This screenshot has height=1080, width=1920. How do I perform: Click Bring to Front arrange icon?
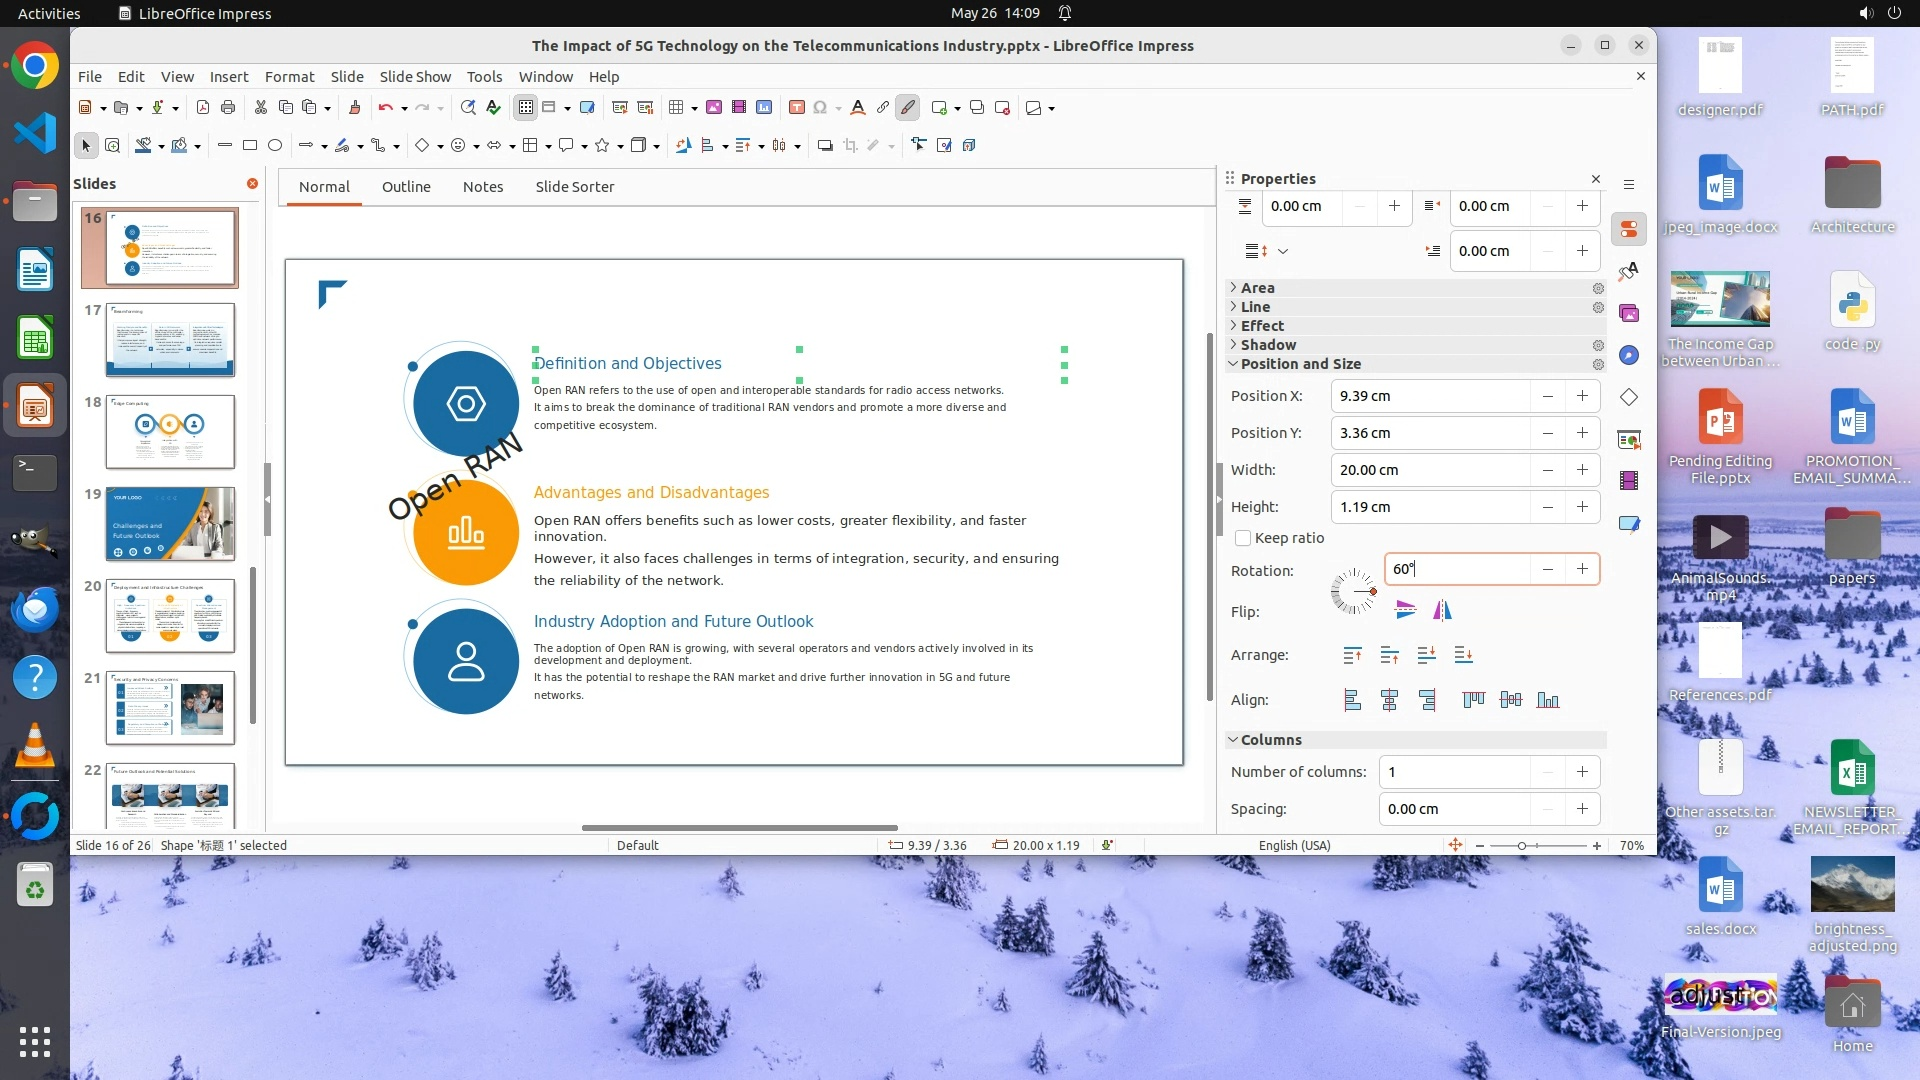coord(1352,655)
